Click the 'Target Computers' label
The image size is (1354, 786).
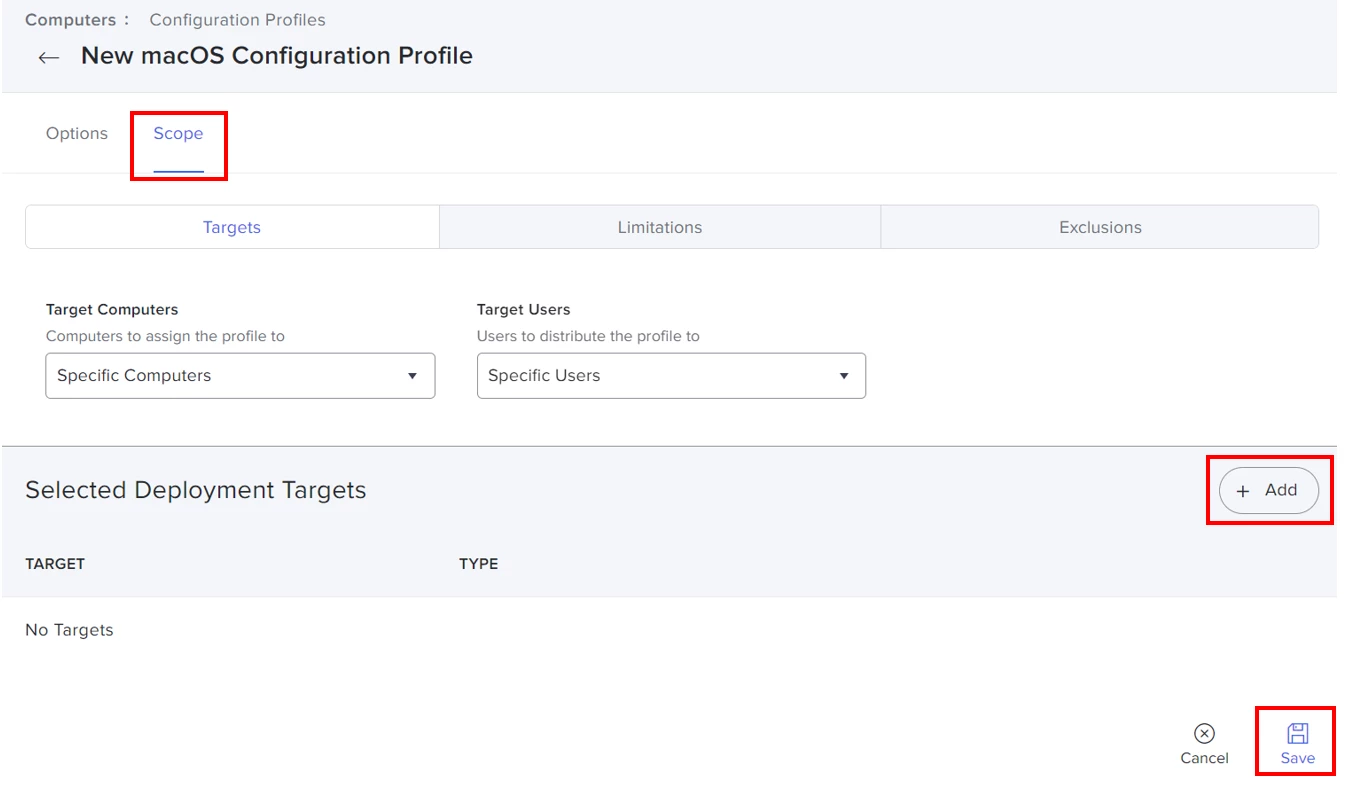point(112,310)
